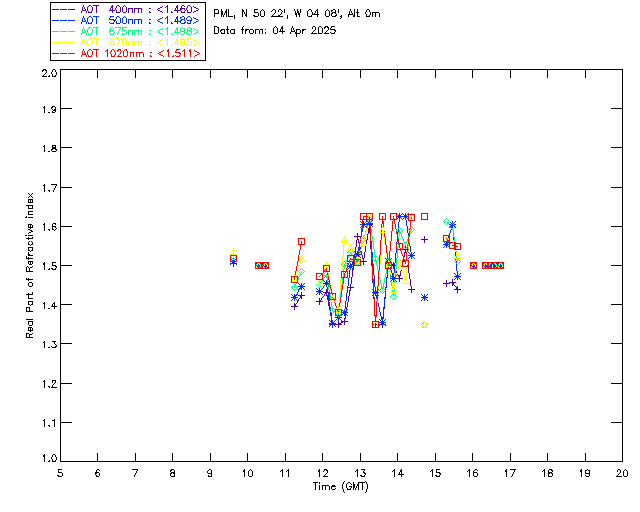Click the 18 x-axis tick label
This screenshot has width=640, height=512.
coord(547,473)
